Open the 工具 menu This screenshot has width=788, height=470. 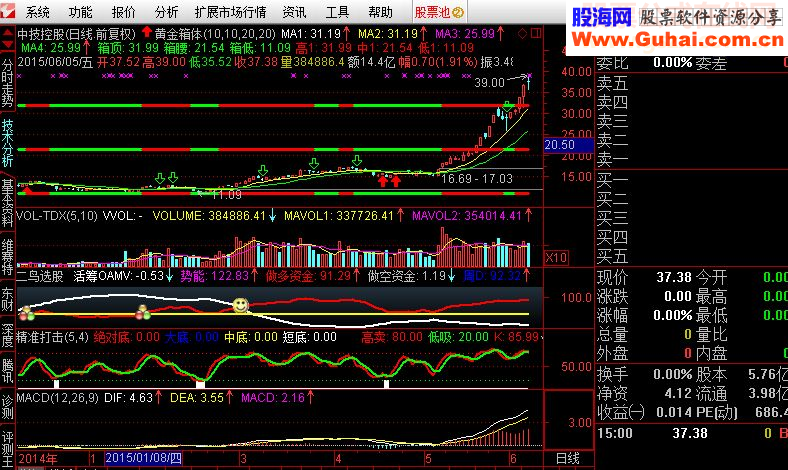[337, 12]
